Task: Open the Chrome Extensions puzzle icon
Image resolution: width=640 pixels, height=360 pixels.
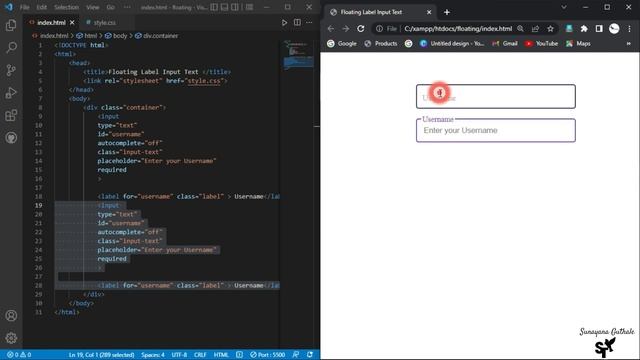Action: (x=584, y=29)
